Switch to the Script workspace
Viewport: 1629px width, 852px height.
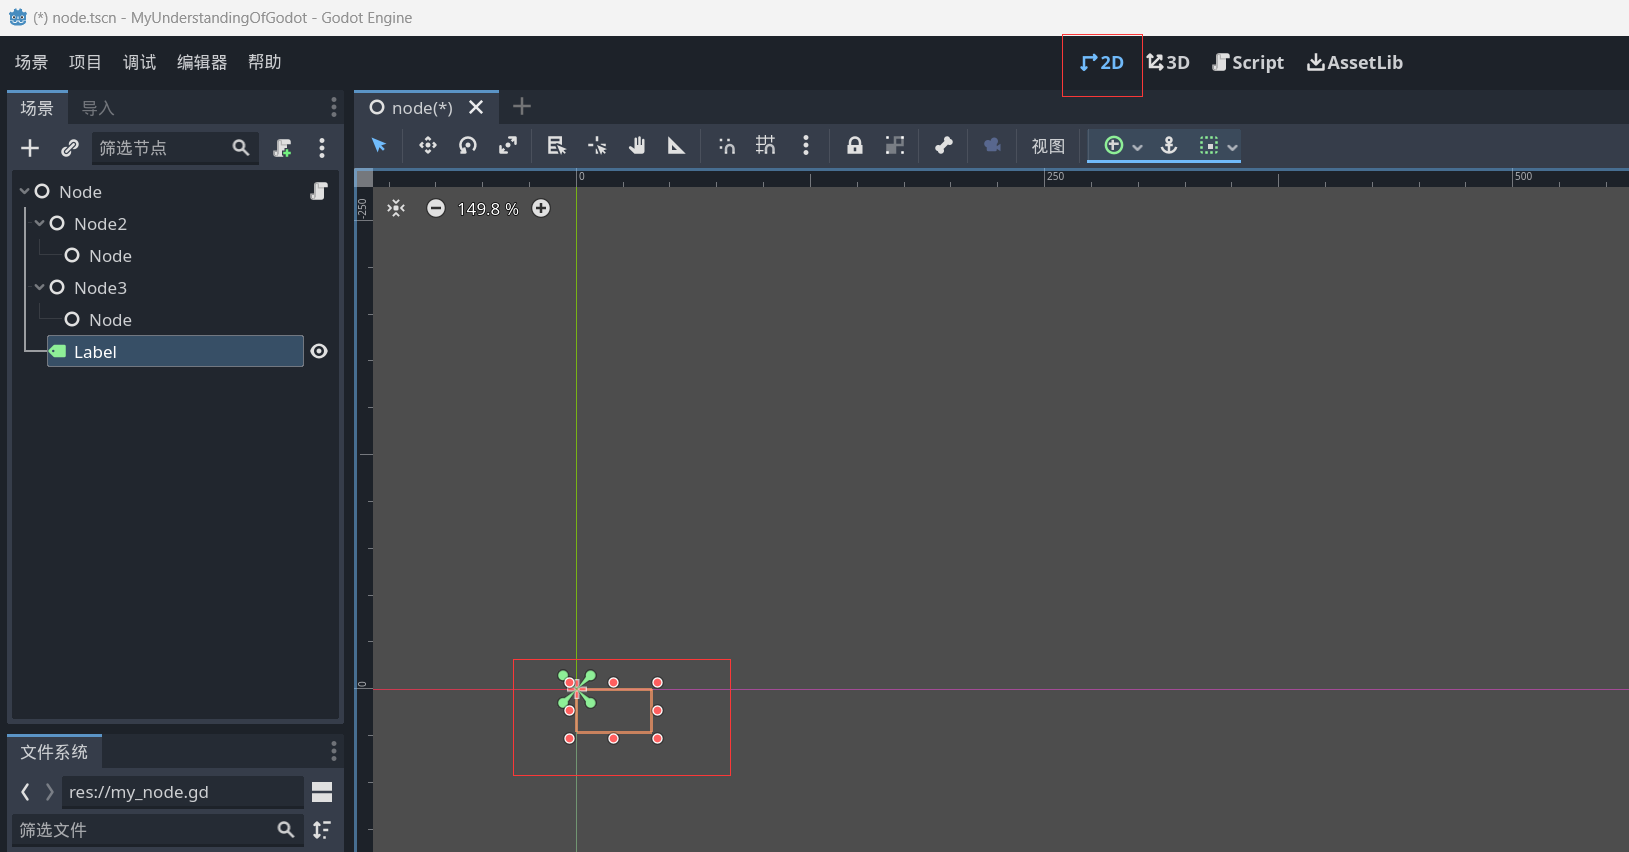coord(1248,62)
